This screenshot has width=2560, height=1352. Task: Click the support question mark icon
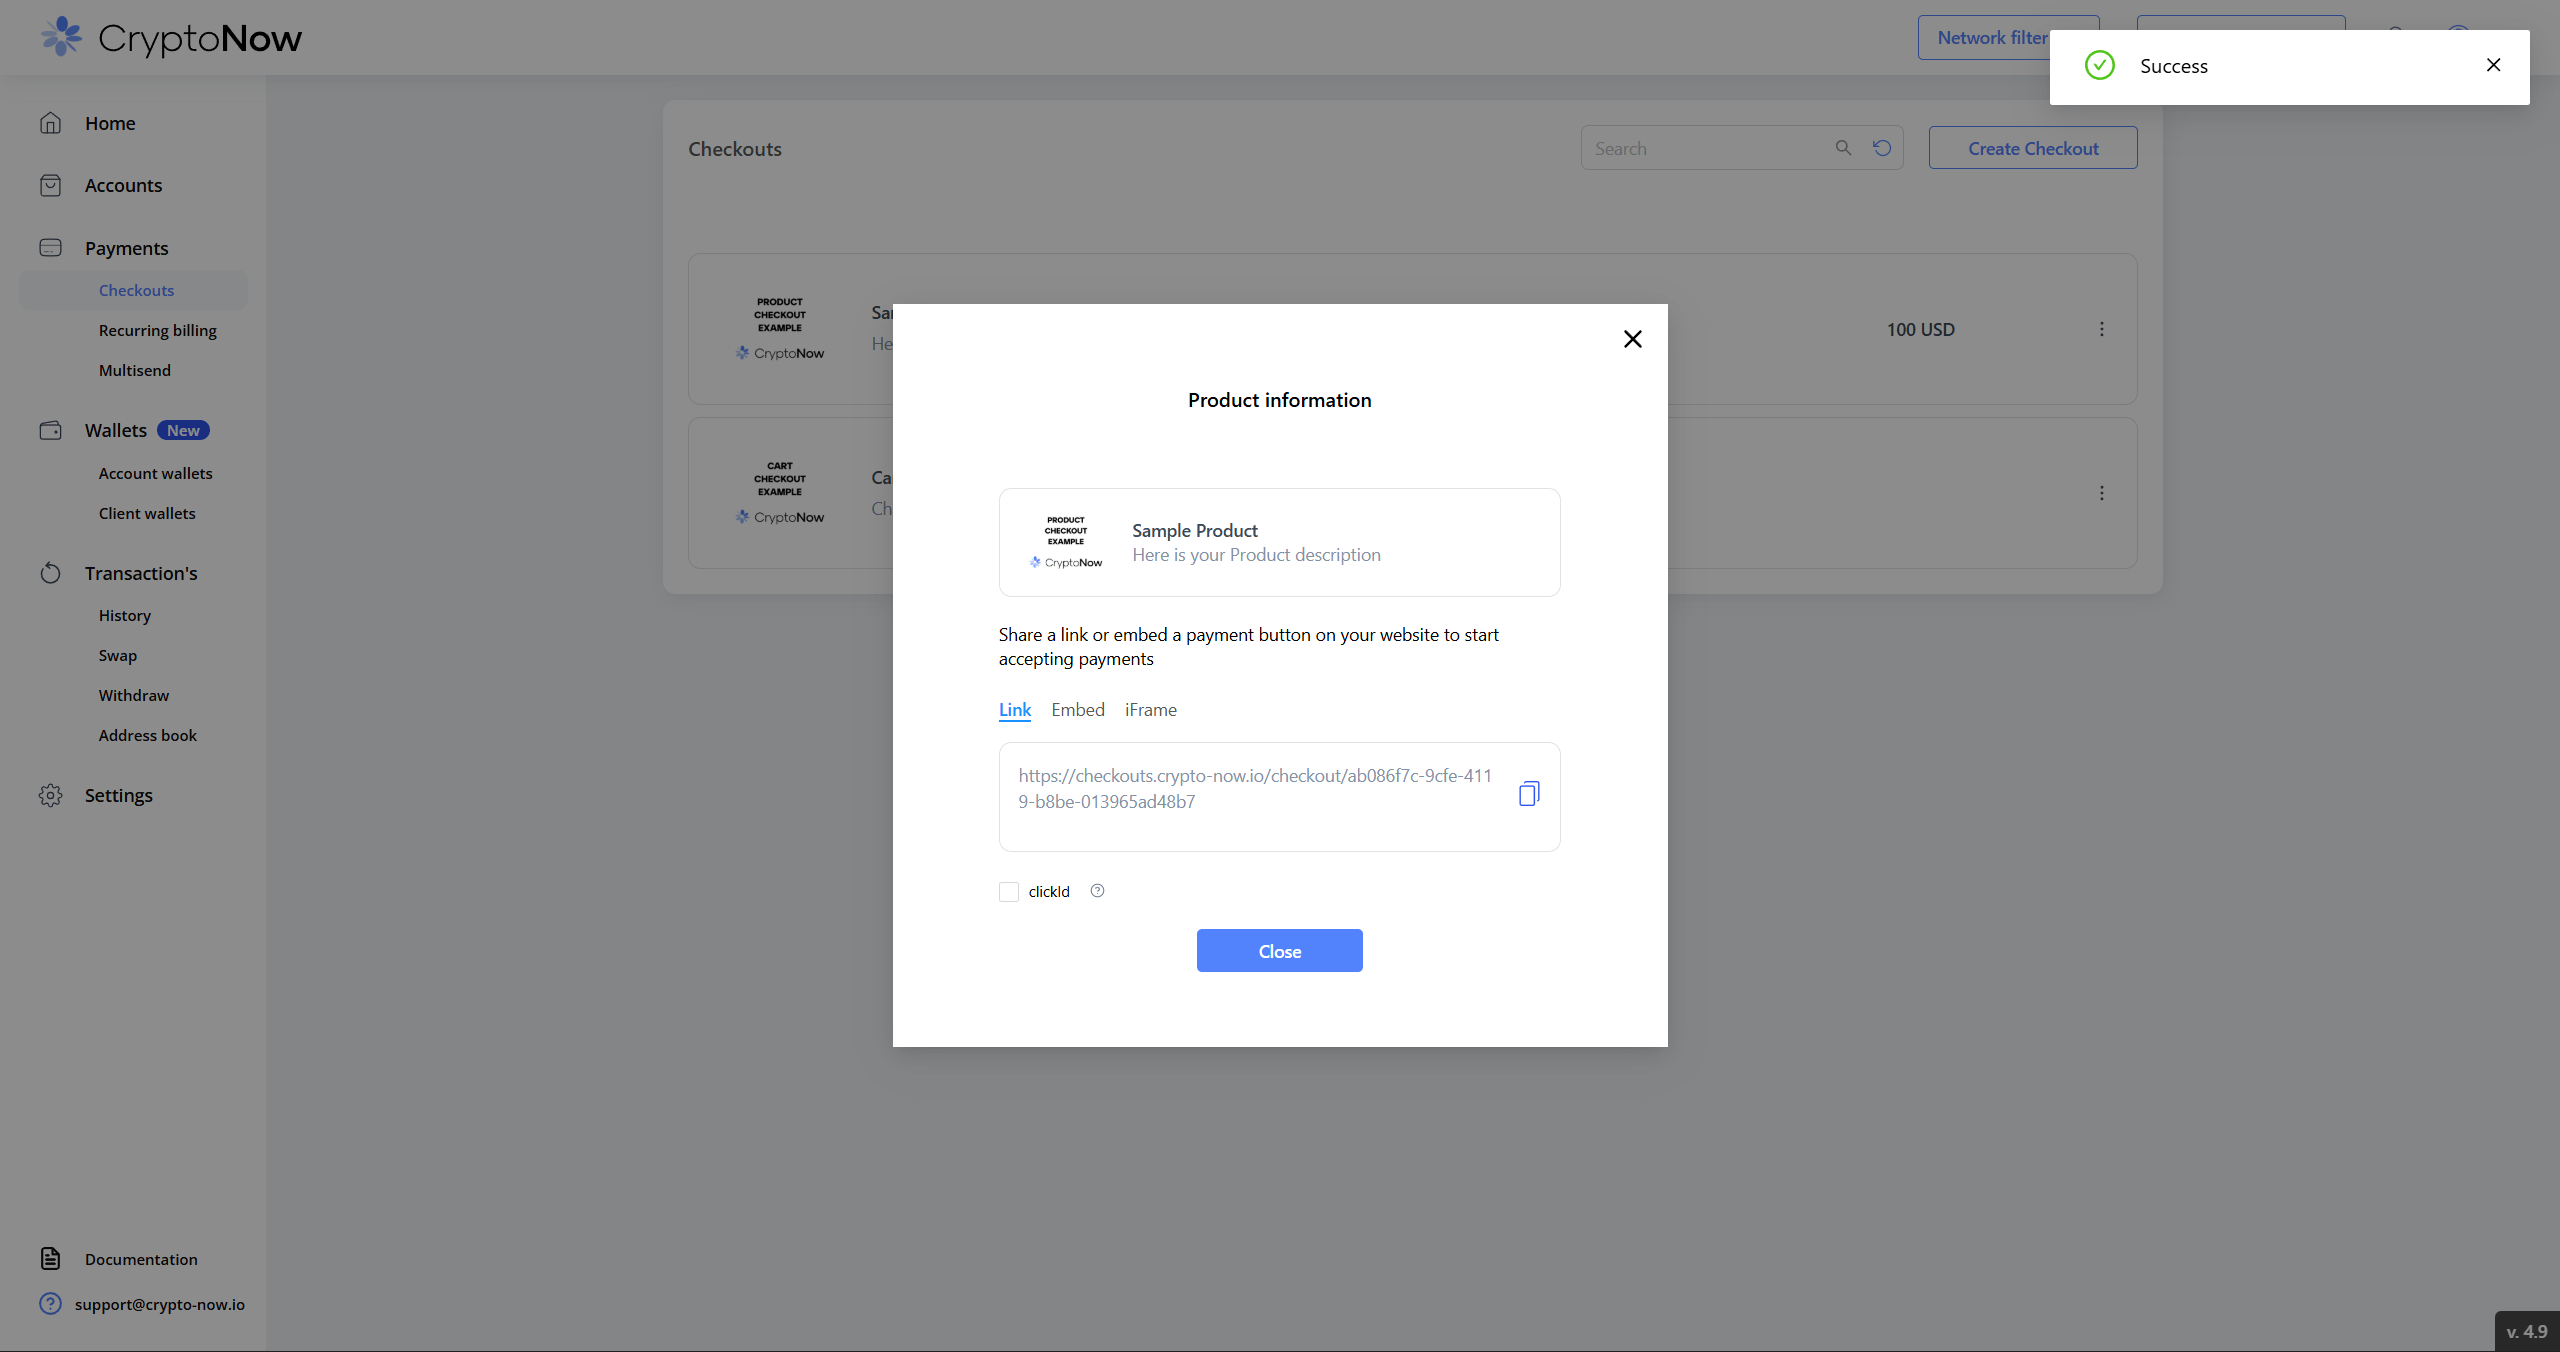click(x=50, y=1303)
